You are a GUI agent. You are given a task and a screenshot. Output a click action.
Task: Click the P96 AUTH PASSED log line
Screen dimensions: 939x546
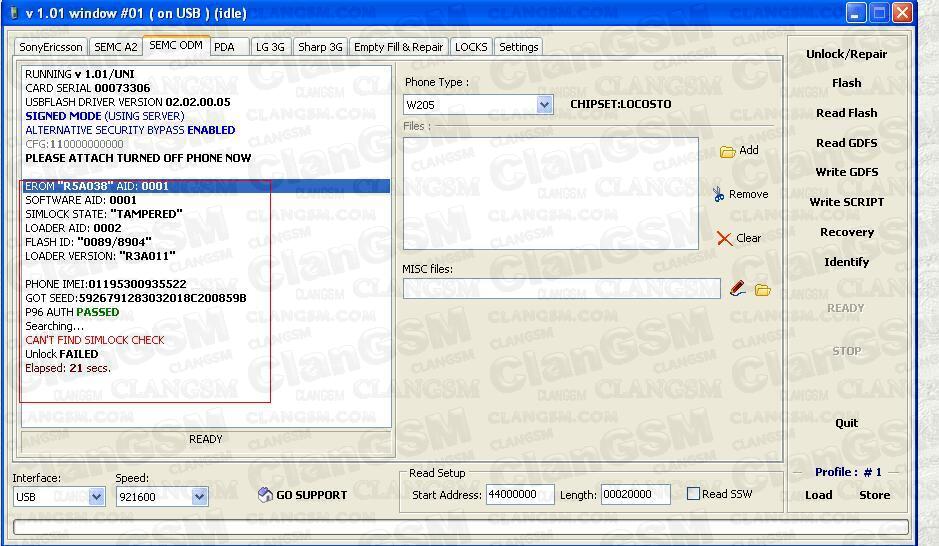coord(72,313)
